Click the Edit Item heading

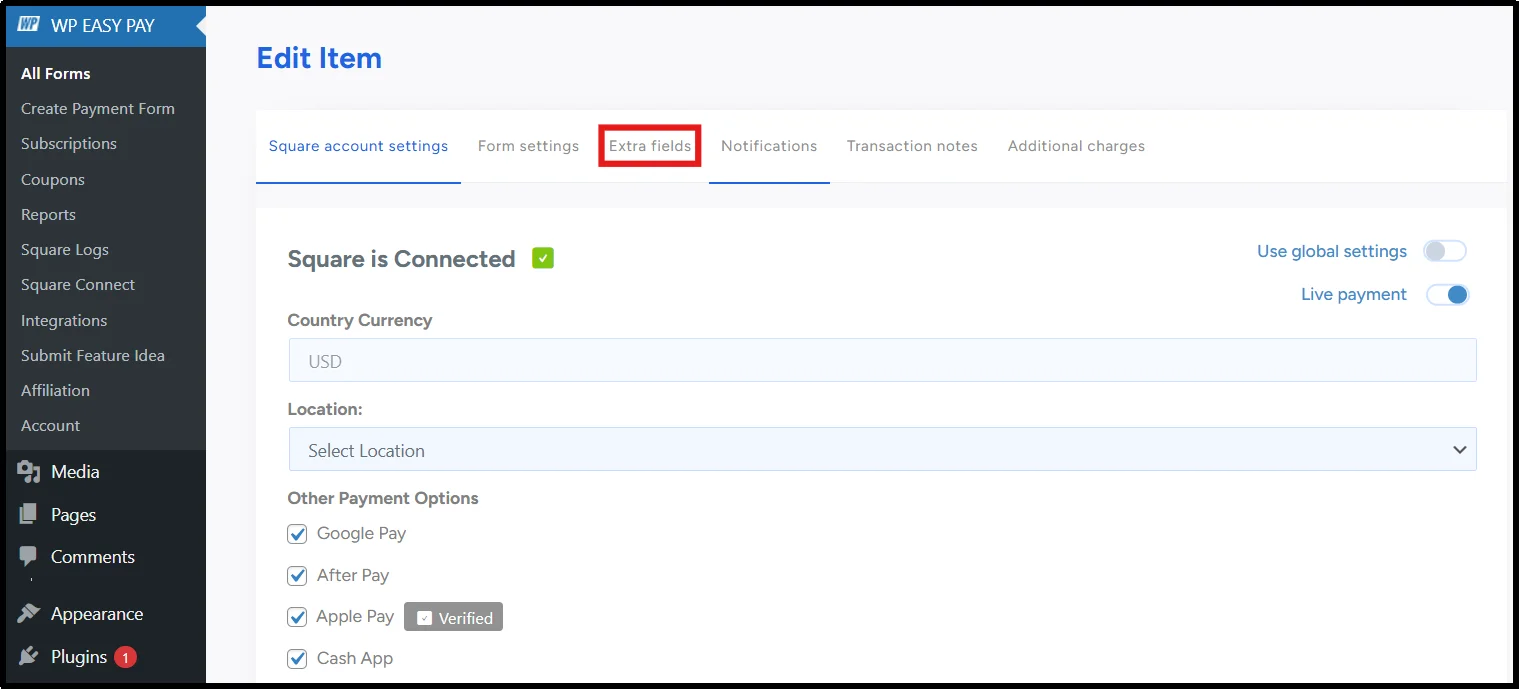(319, 58)
